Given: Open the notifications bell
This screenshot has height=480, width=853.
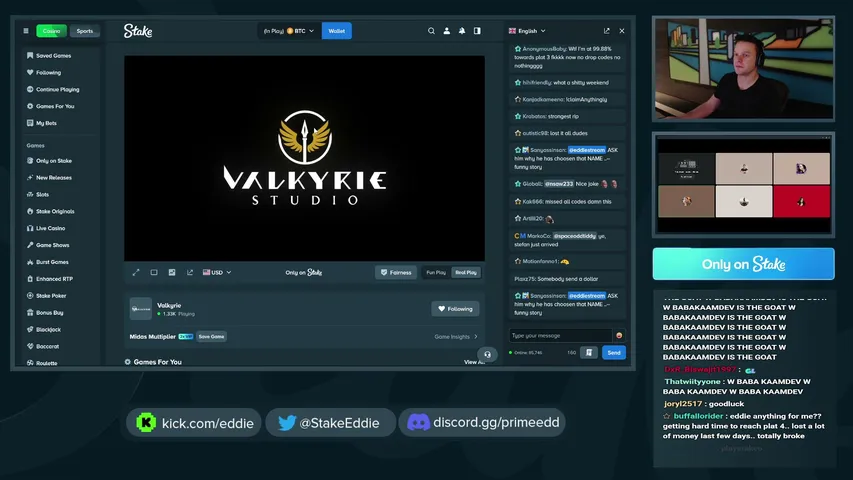Looking at the screenshot, I should [x=462, y=31].
